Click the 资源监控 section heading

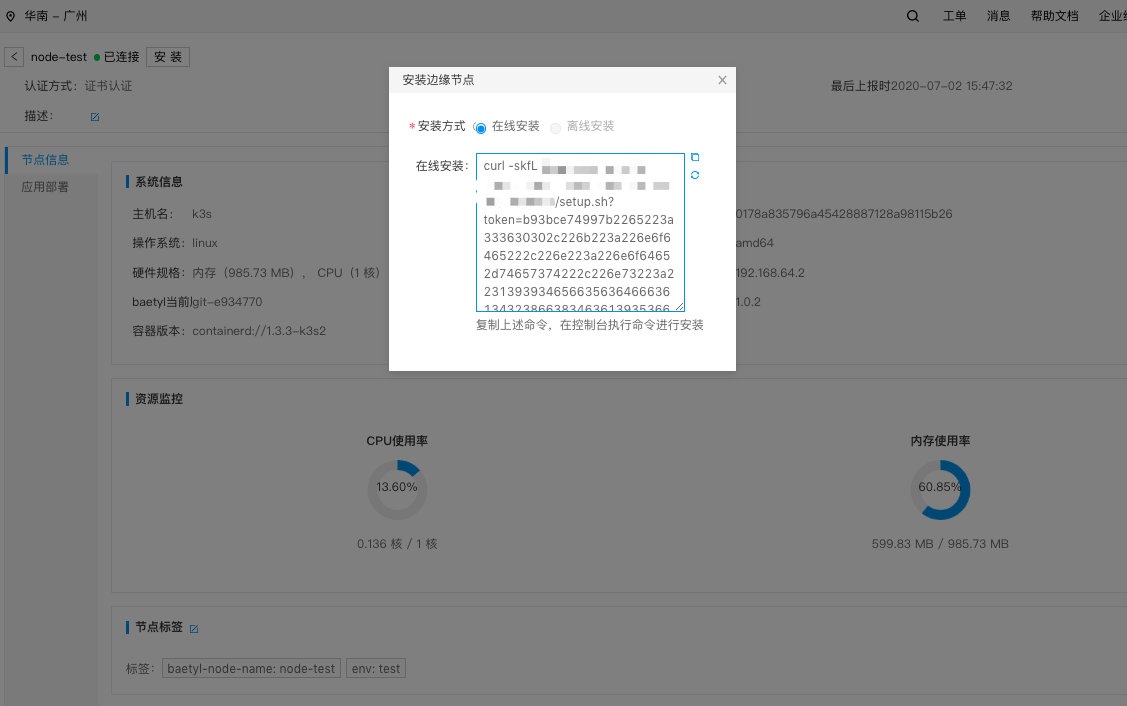point(159,399)
